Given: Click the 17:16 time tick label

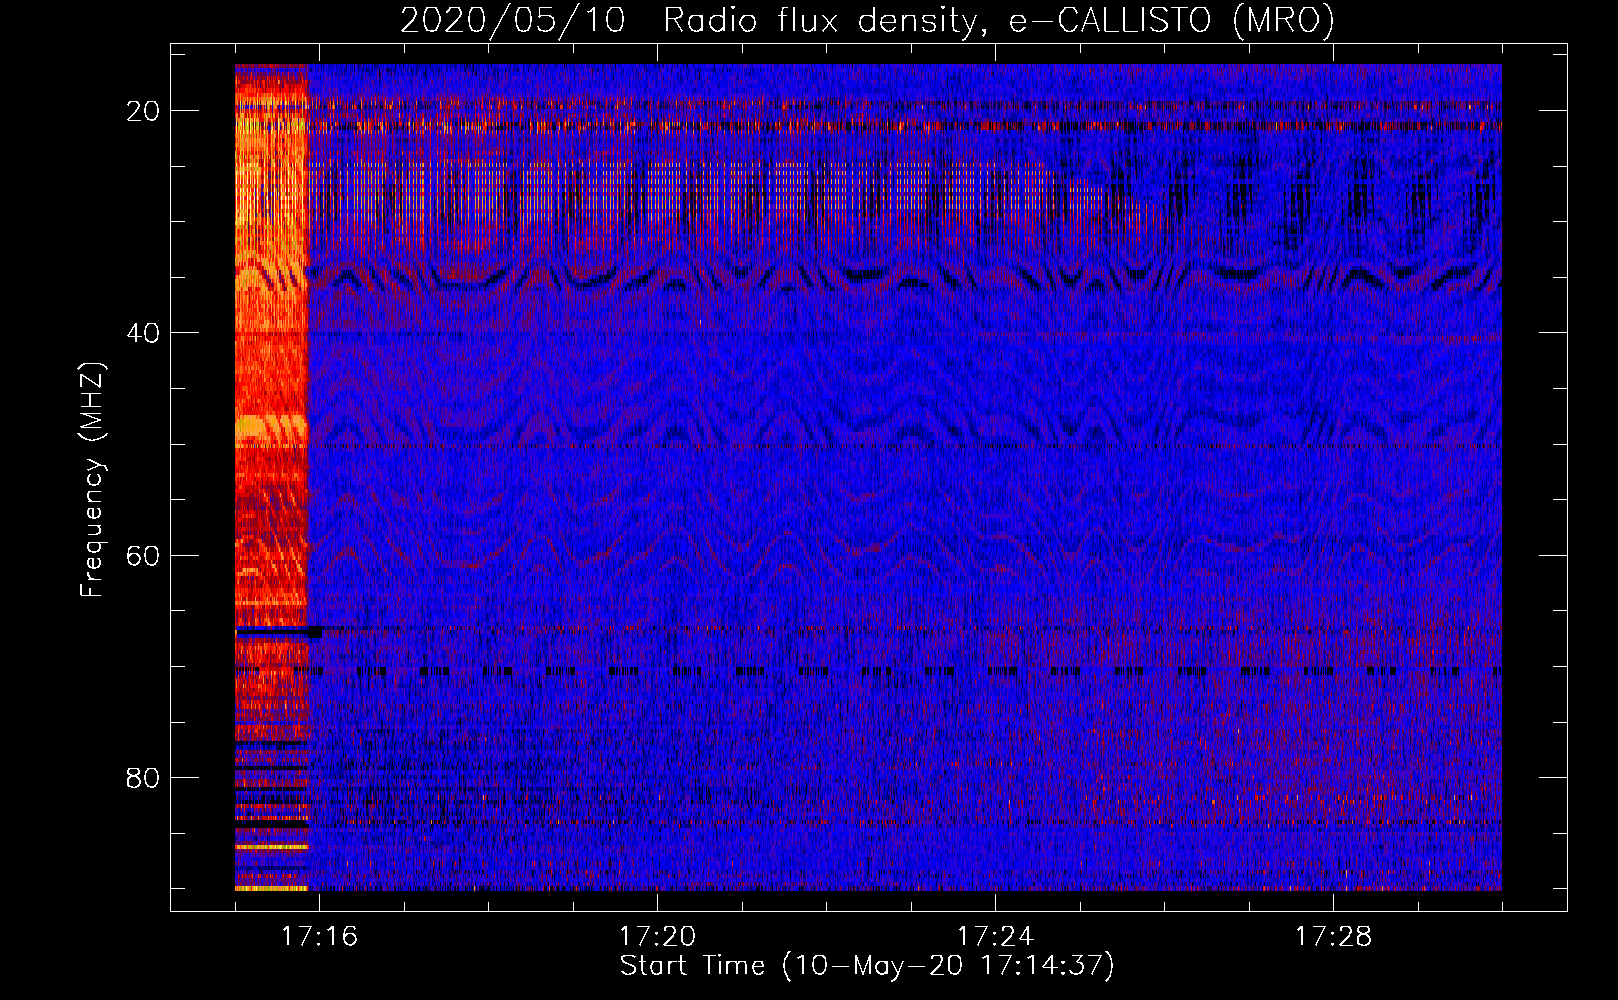Looking at the screenshot, I should click(x=319, y=936).
